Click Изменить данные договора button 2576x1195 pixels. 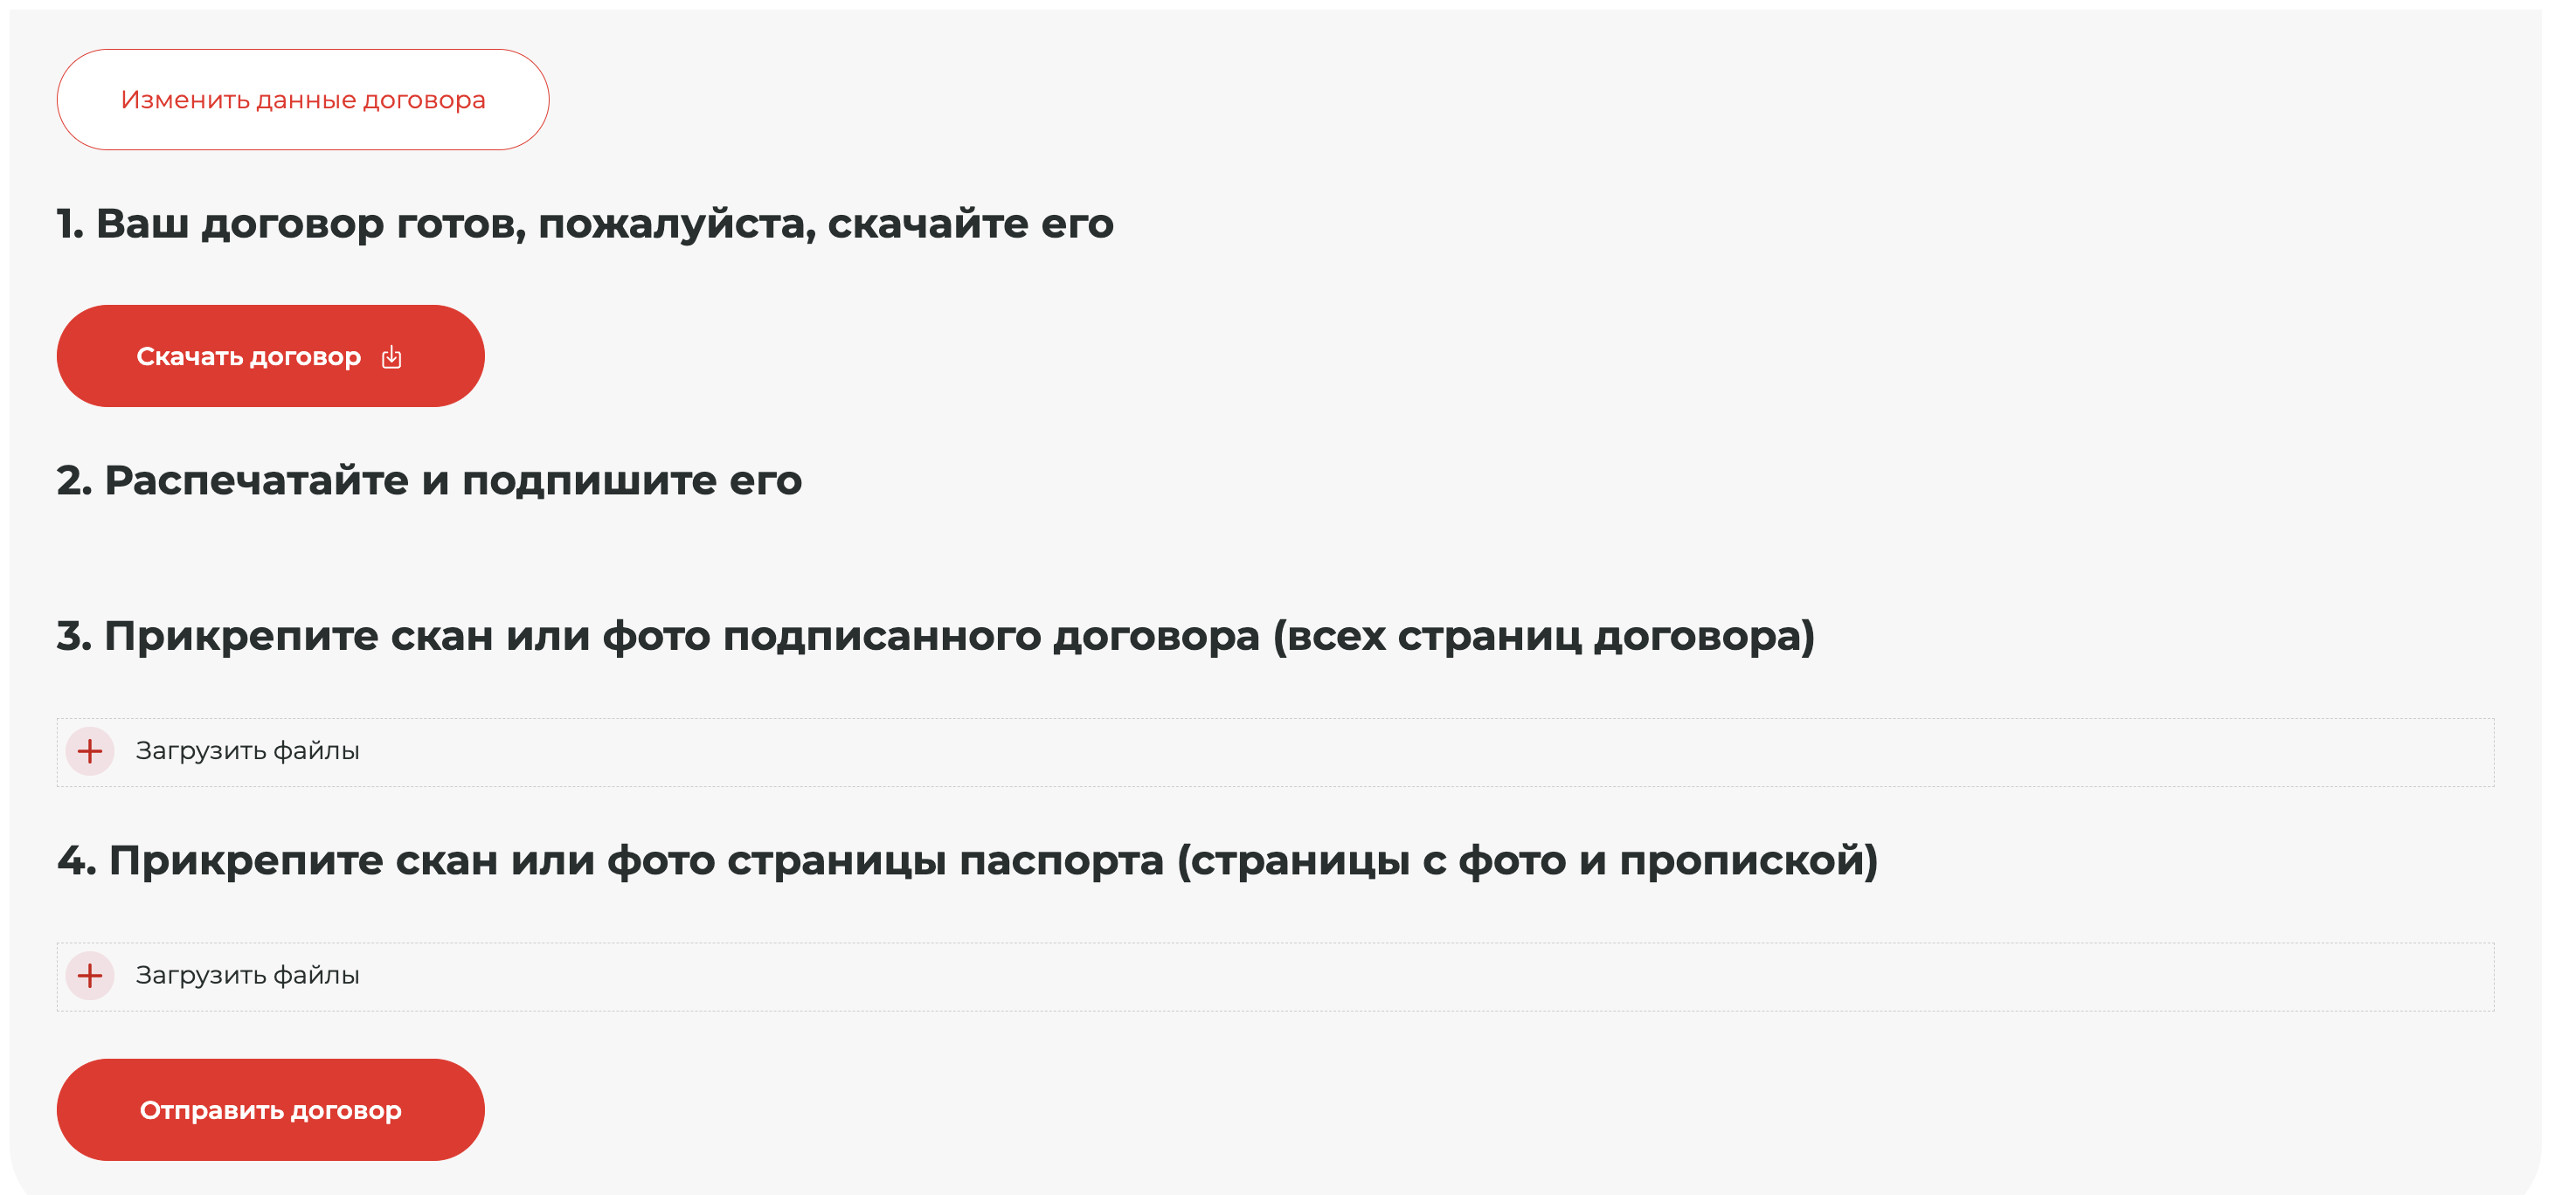pos(305,100)
